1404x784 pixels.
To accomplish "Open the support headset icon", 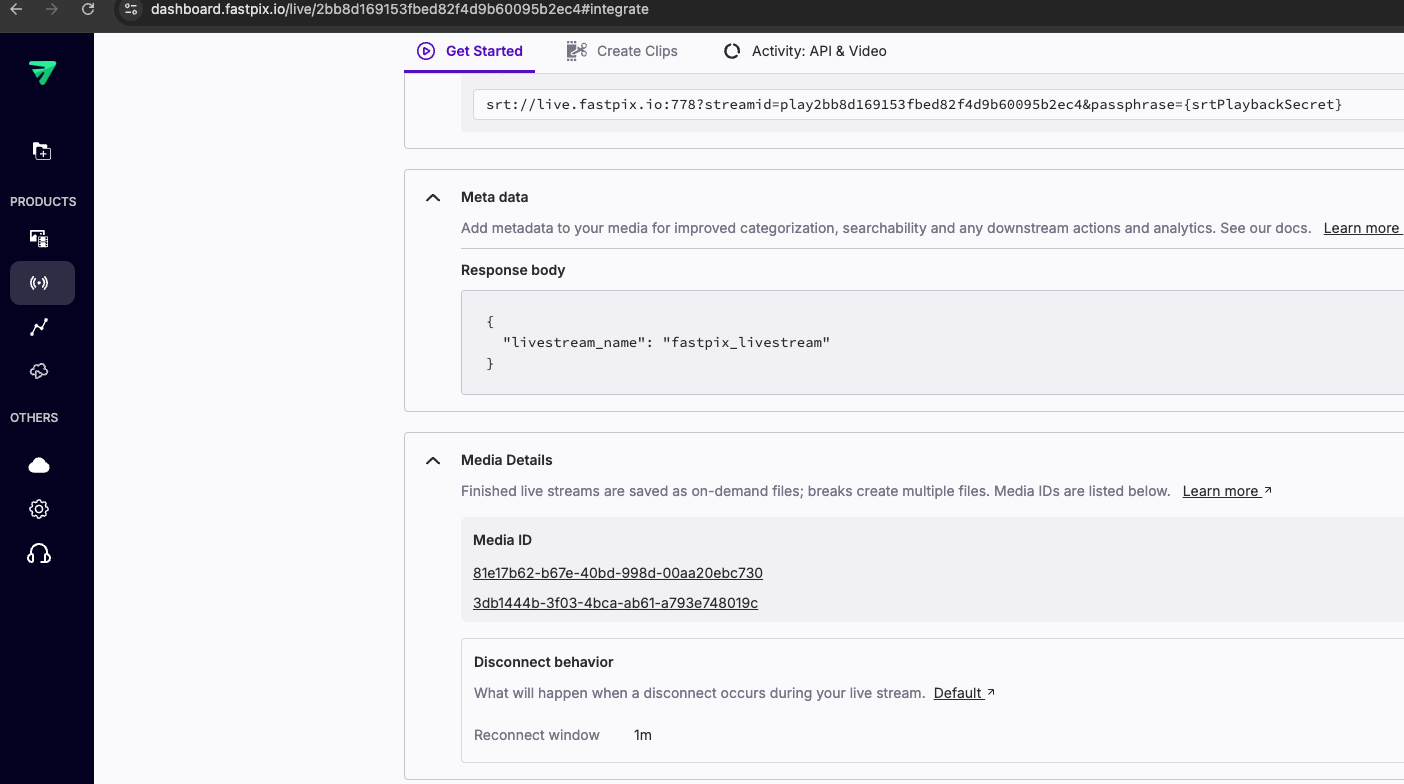I will click(38, 553).
